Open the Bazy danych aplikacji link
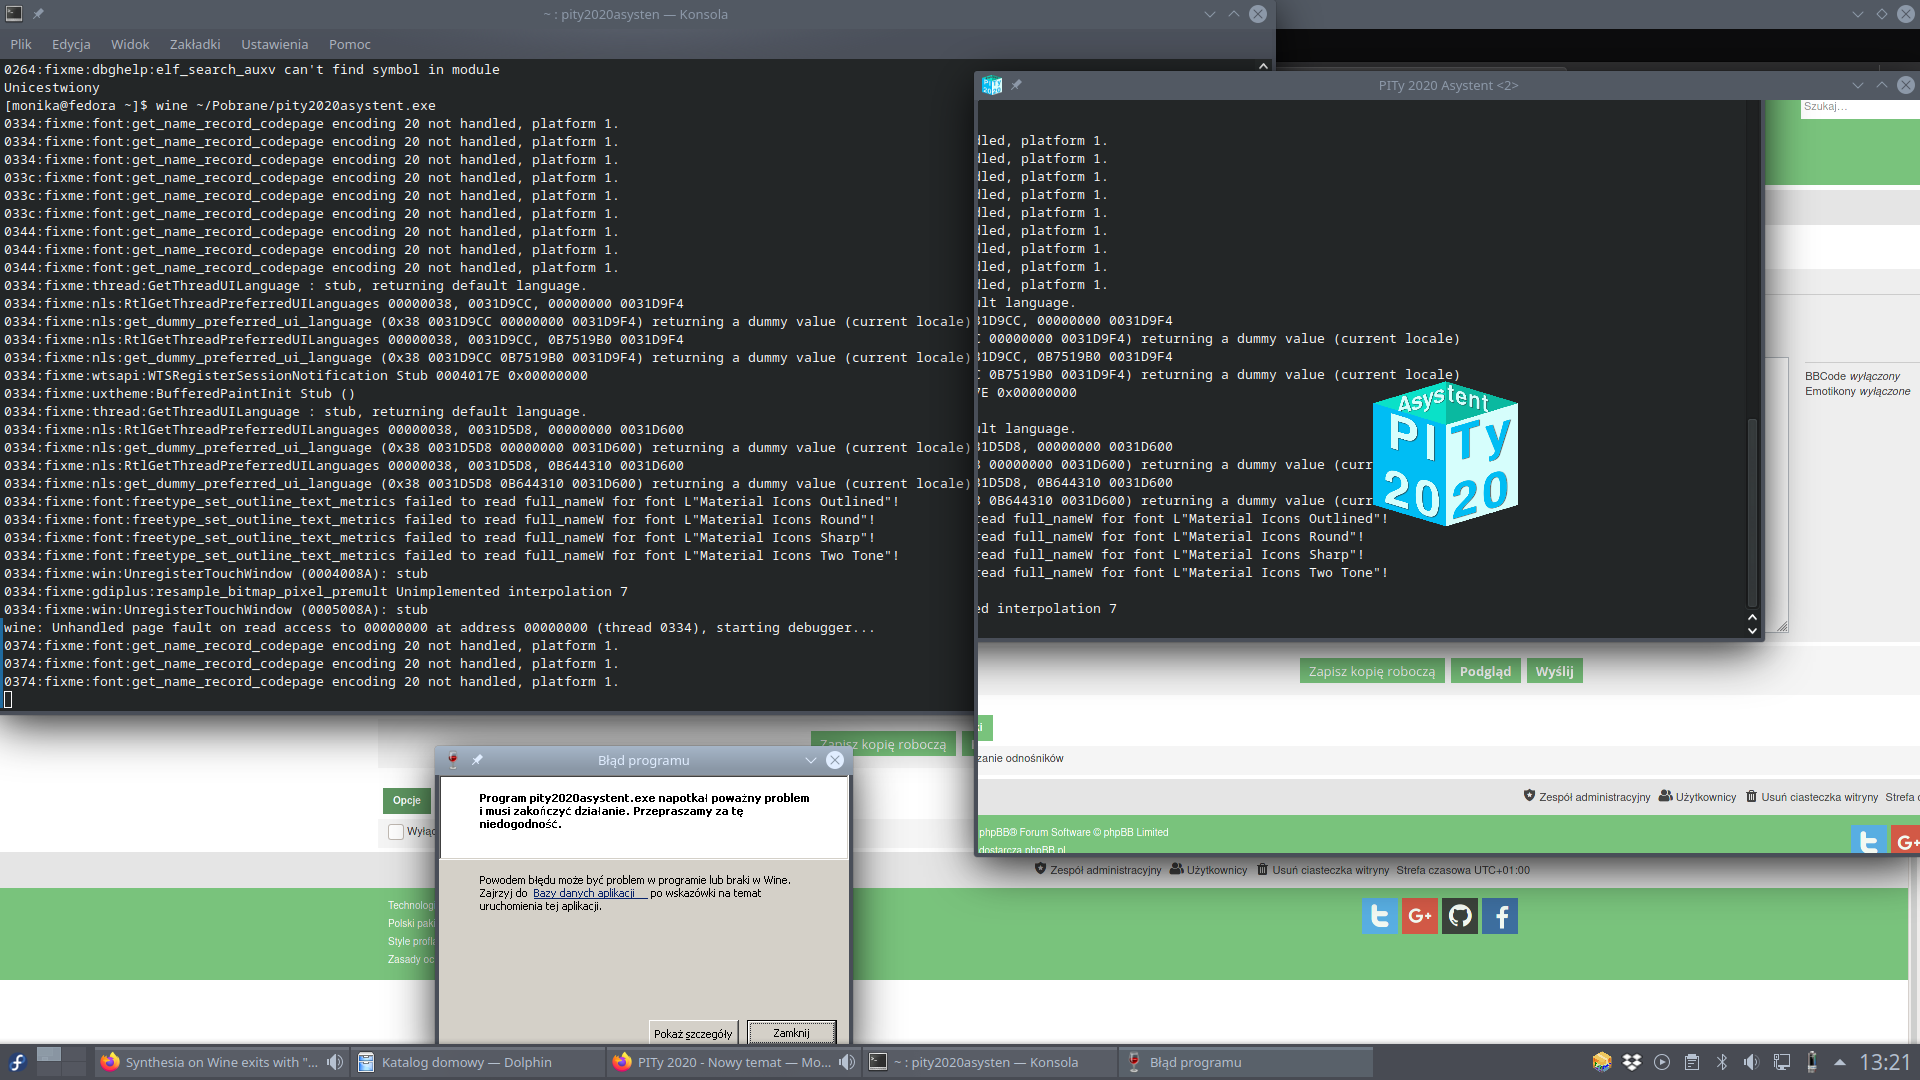Viewport: 1920px width, 1080px height. [x=584, y=893]
